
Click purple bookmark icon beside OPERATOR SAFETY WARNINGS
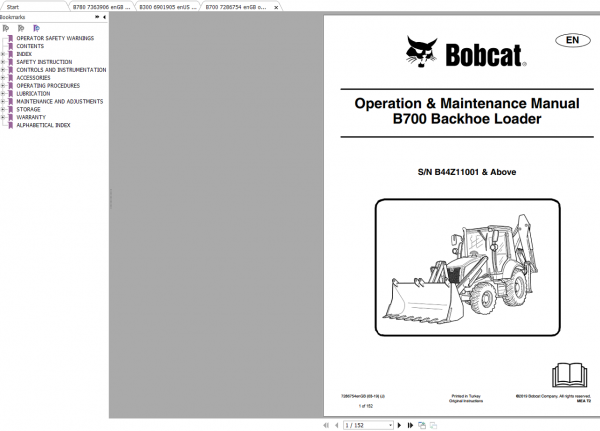[11, 38]
